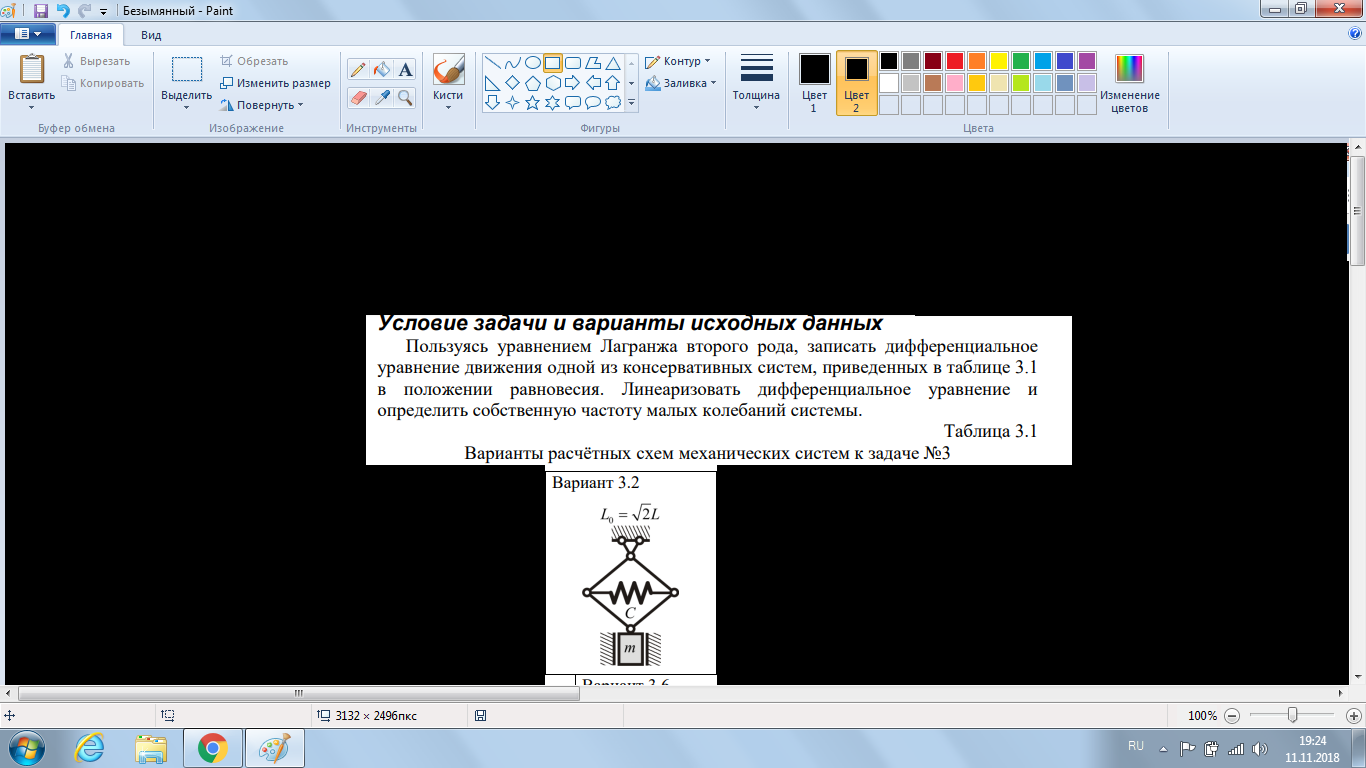Activate the Magnifier tool
This screenshot has height=768, width=1366.
coord(405,97)
